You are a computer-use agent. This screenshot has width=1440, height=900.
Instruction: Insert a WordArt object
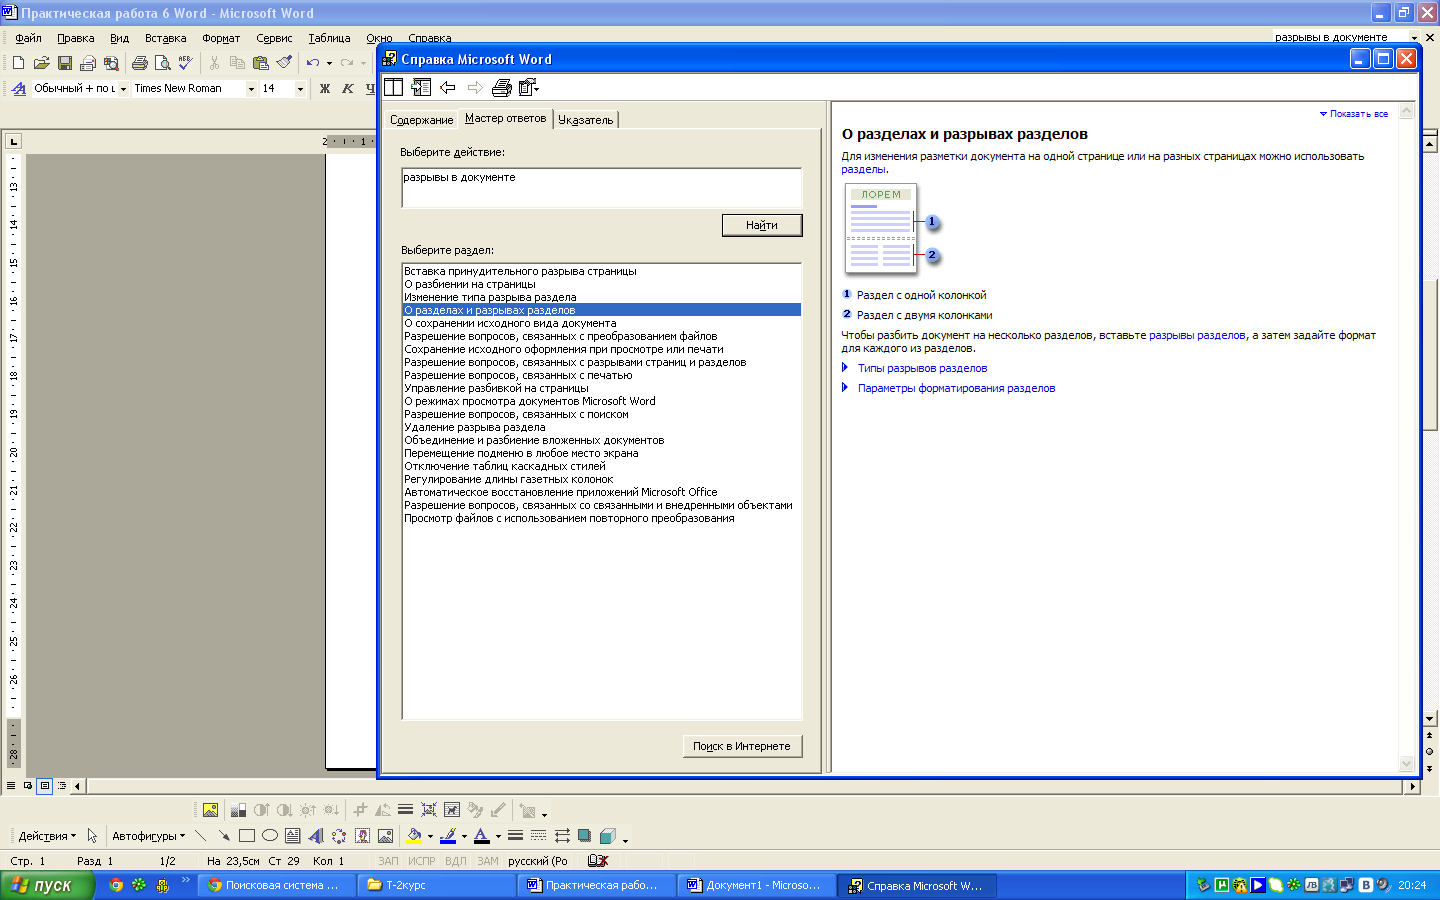point(316,836)
